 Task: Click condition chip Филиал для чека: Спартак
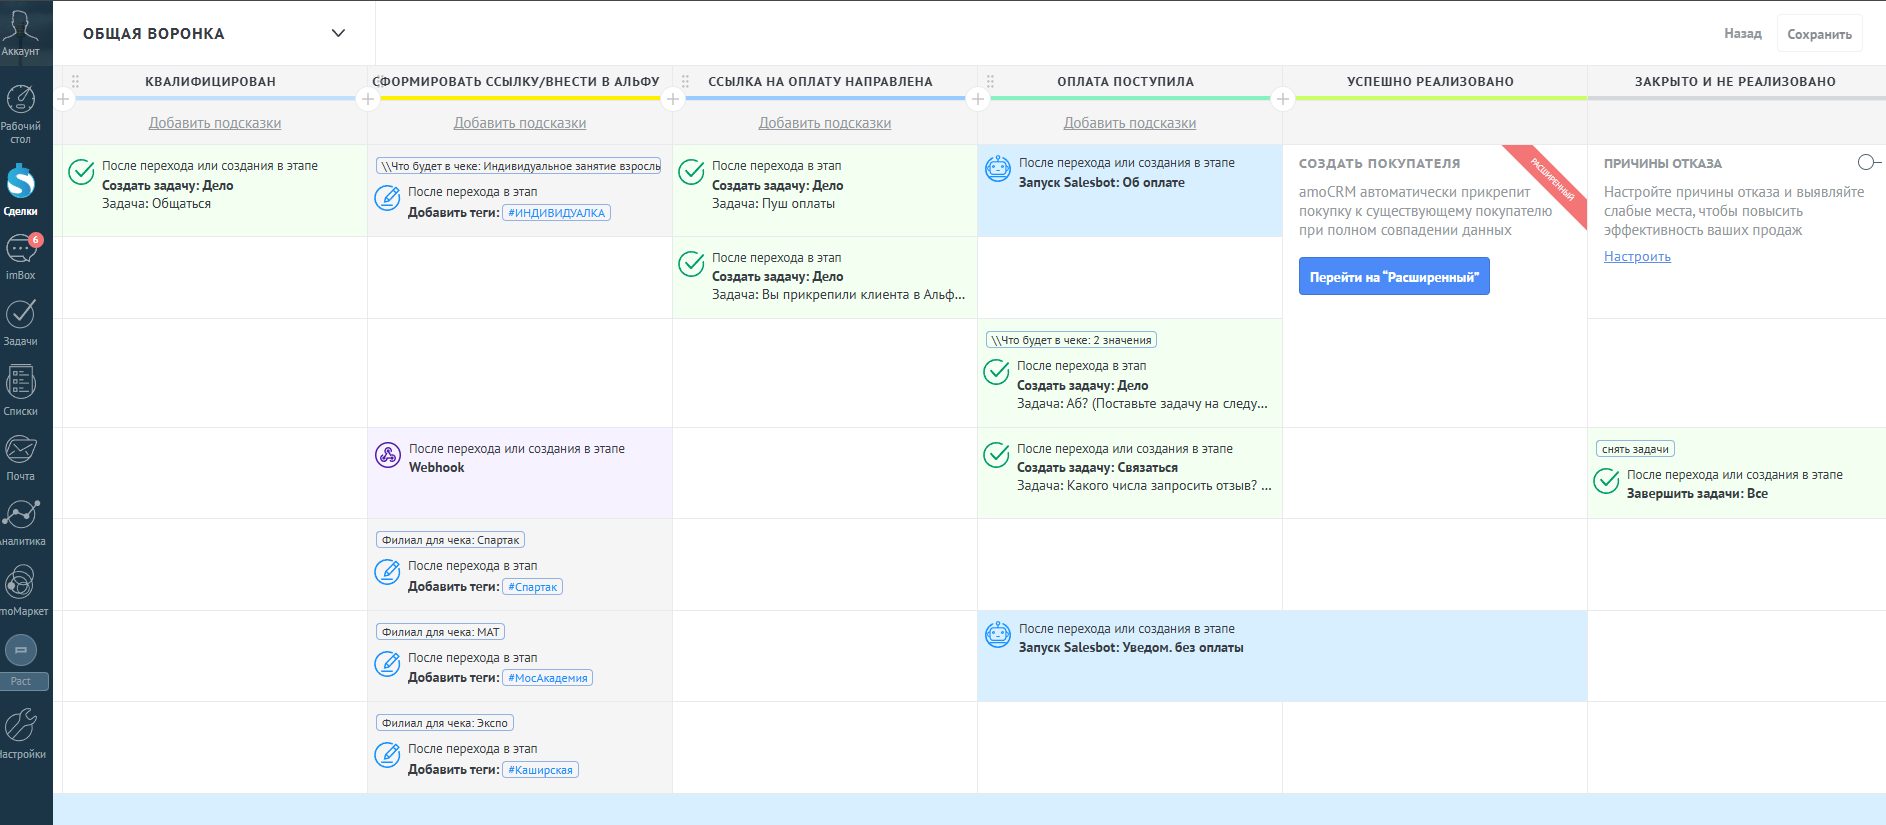click(x=451, y=540)
